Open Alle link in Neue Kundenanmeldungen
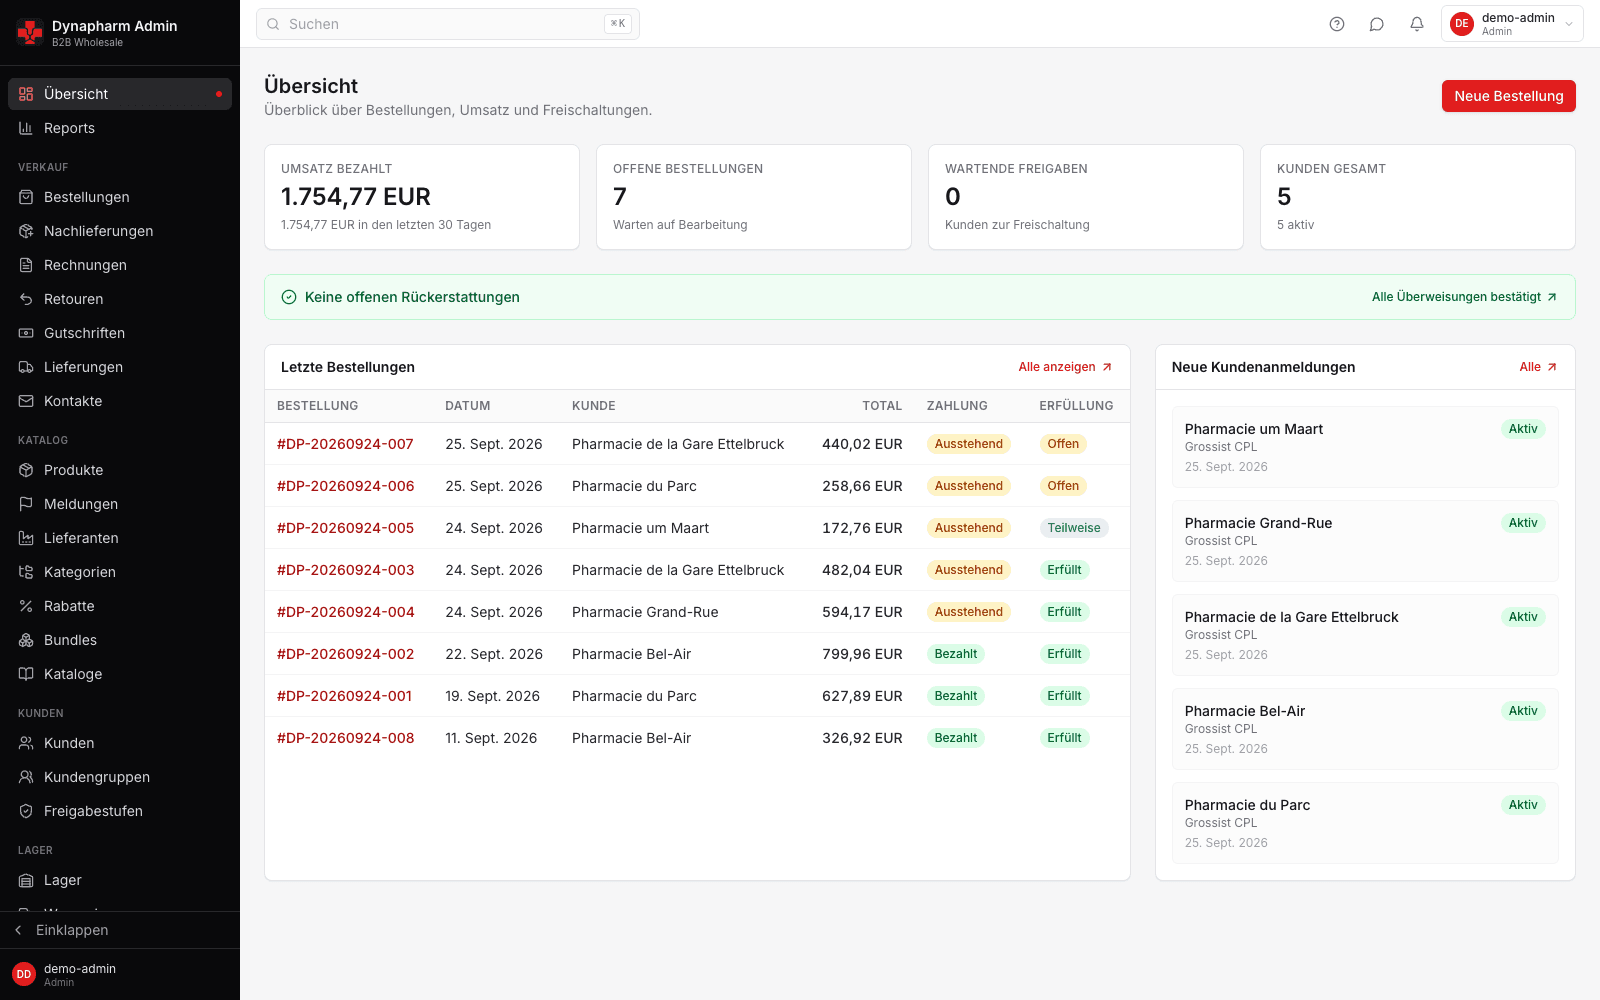1600x1000 pixels. [x=1538, y=367]
